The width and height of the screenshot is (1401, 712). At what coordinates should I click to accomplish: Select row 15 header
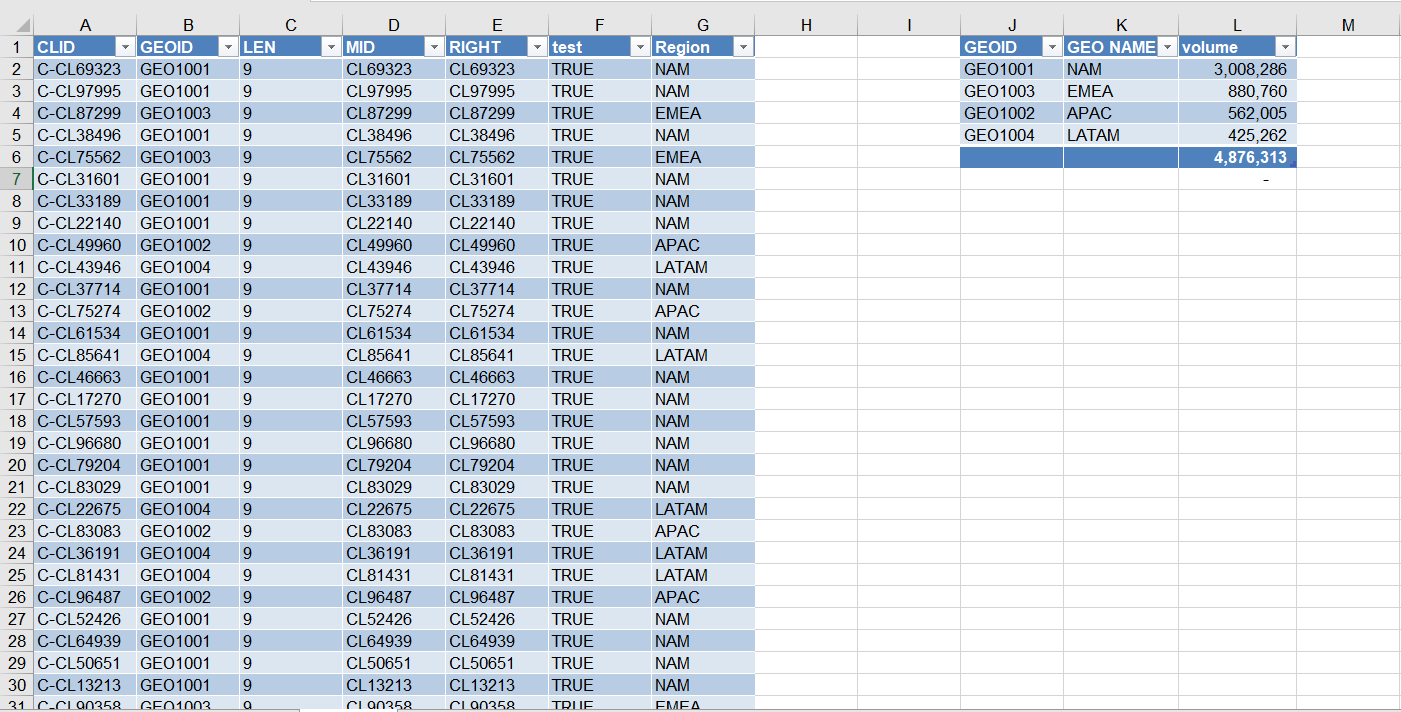click(16, 355)
